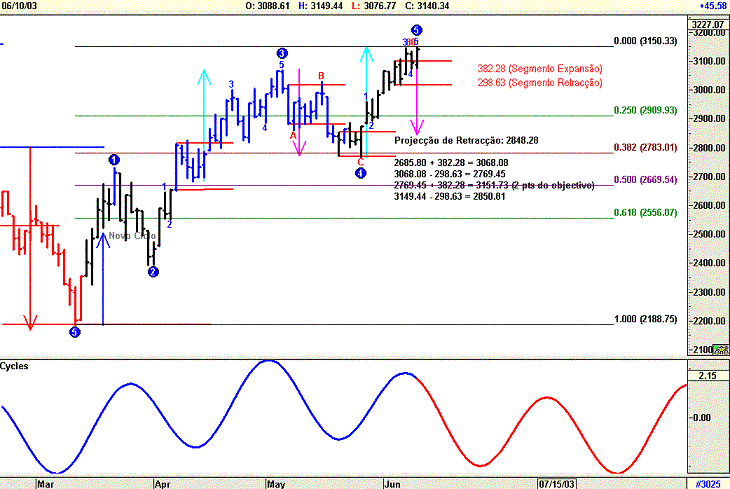Click the open price O: 3088.61
The image size is (730, 489).
tap(267, 6)
